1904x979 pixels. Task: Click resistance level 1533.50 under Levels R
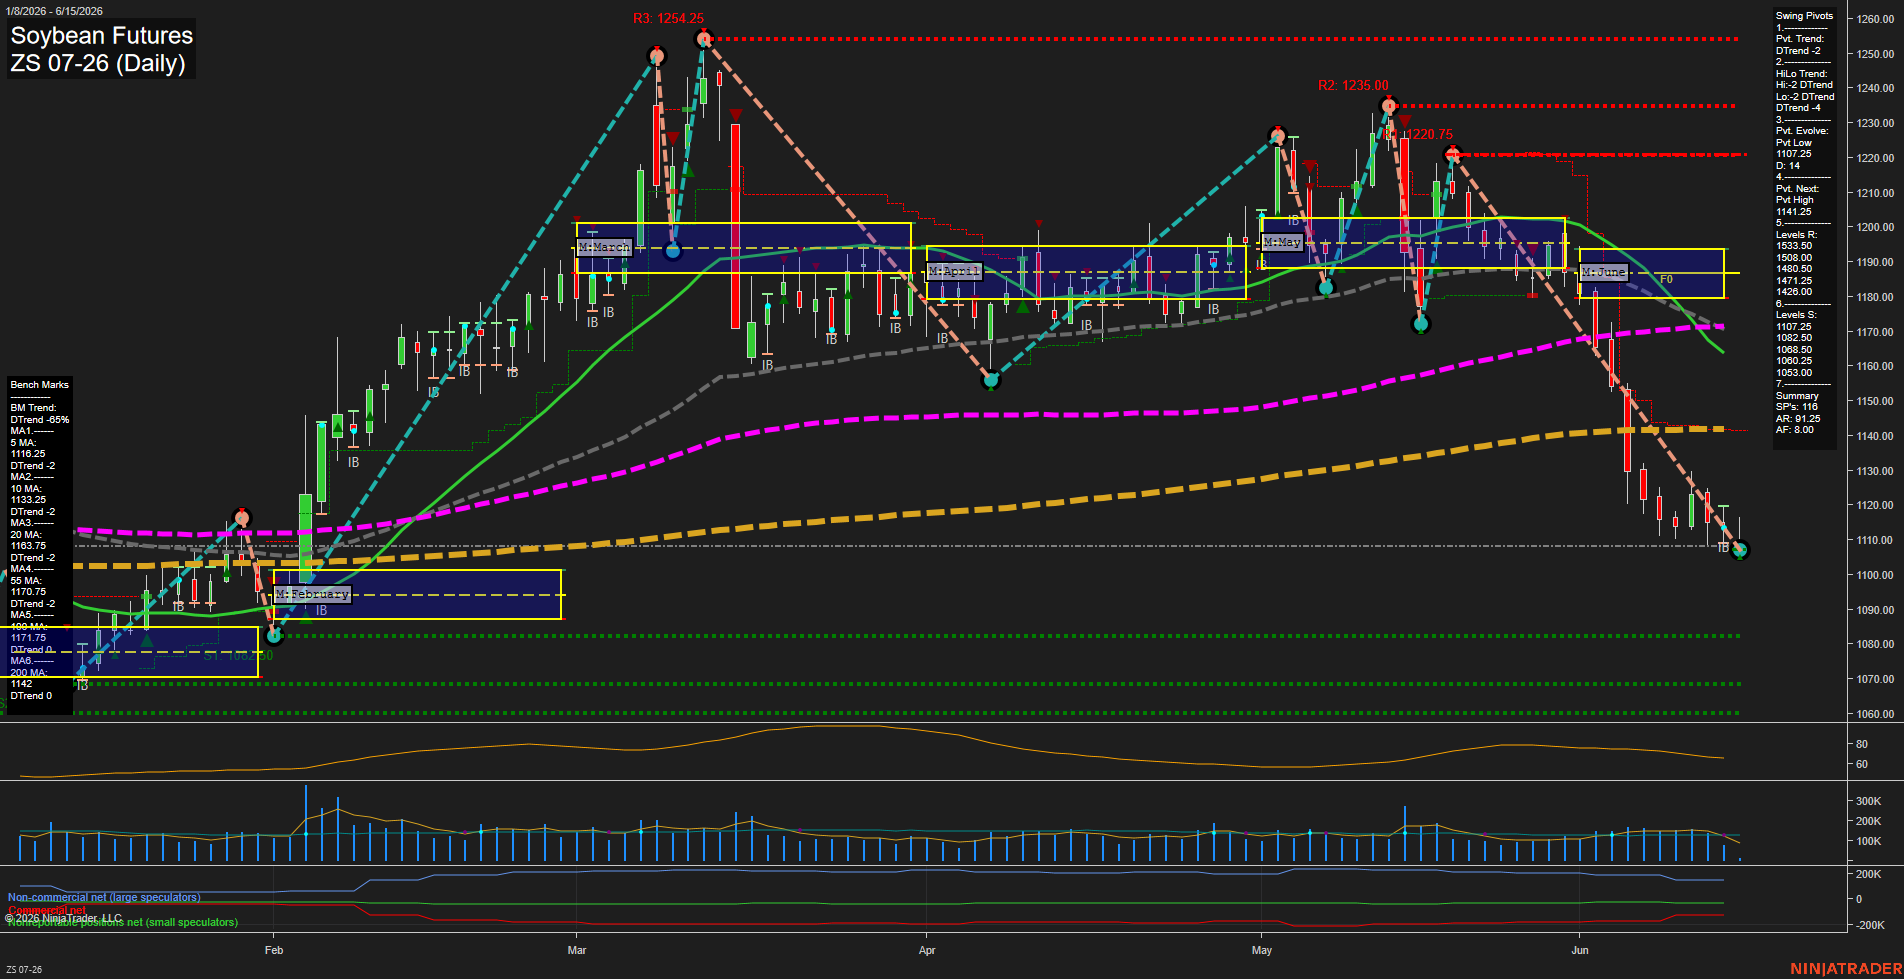click(x=1794, y=246)
